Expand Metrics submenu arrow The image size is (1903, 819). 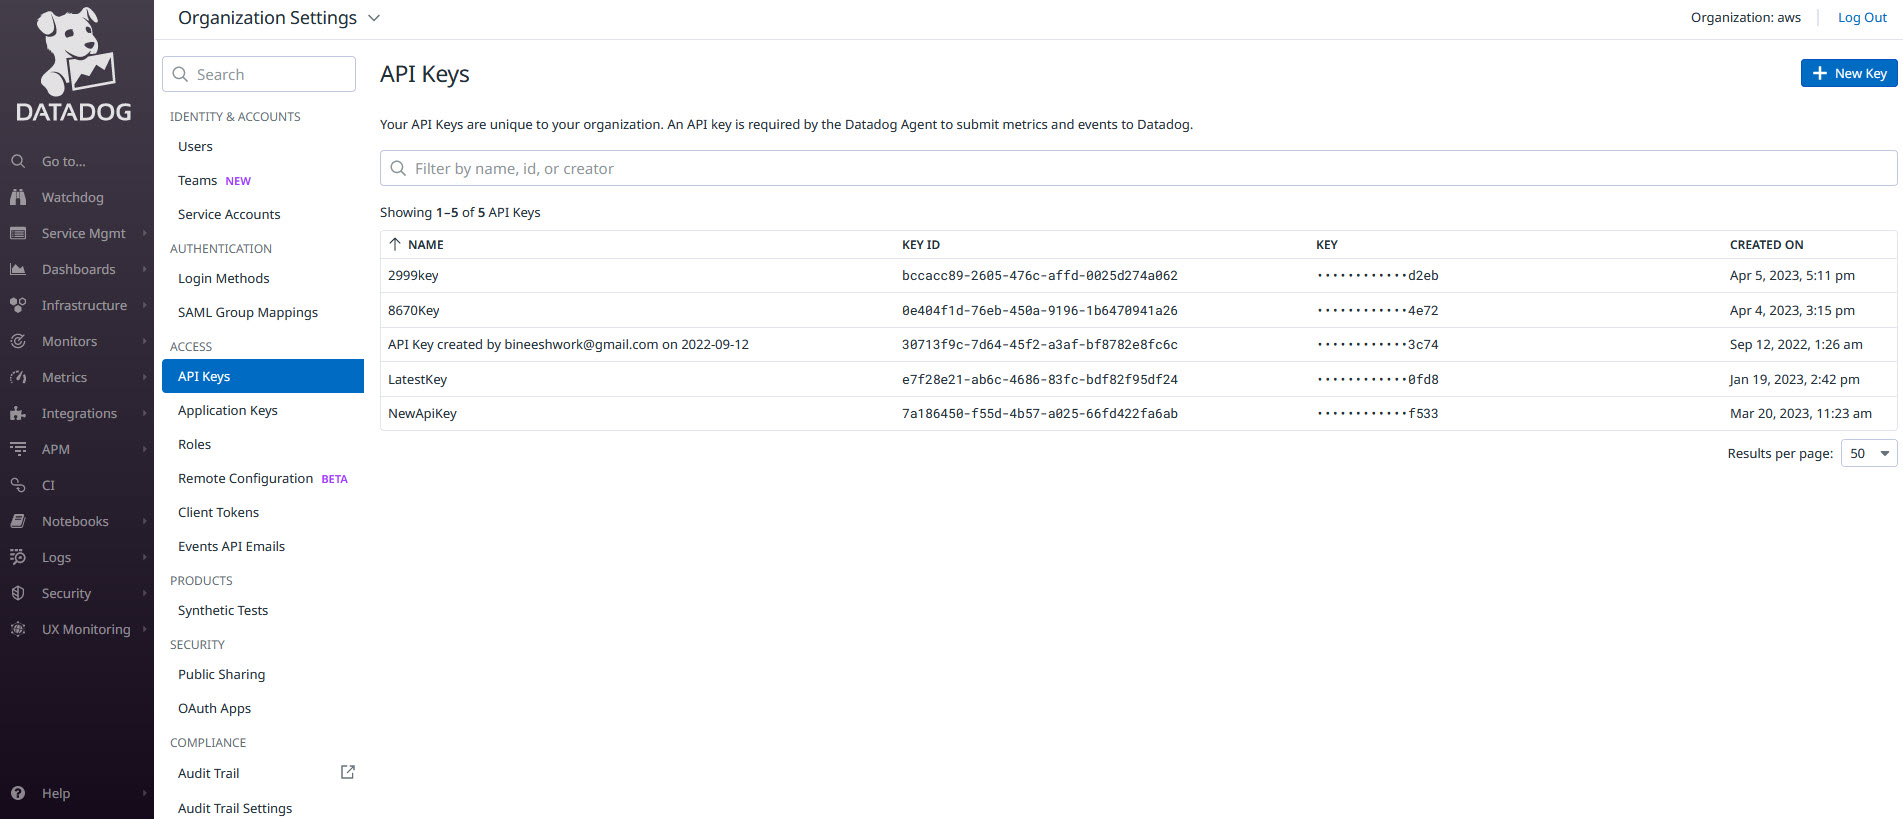click(145, 377)
